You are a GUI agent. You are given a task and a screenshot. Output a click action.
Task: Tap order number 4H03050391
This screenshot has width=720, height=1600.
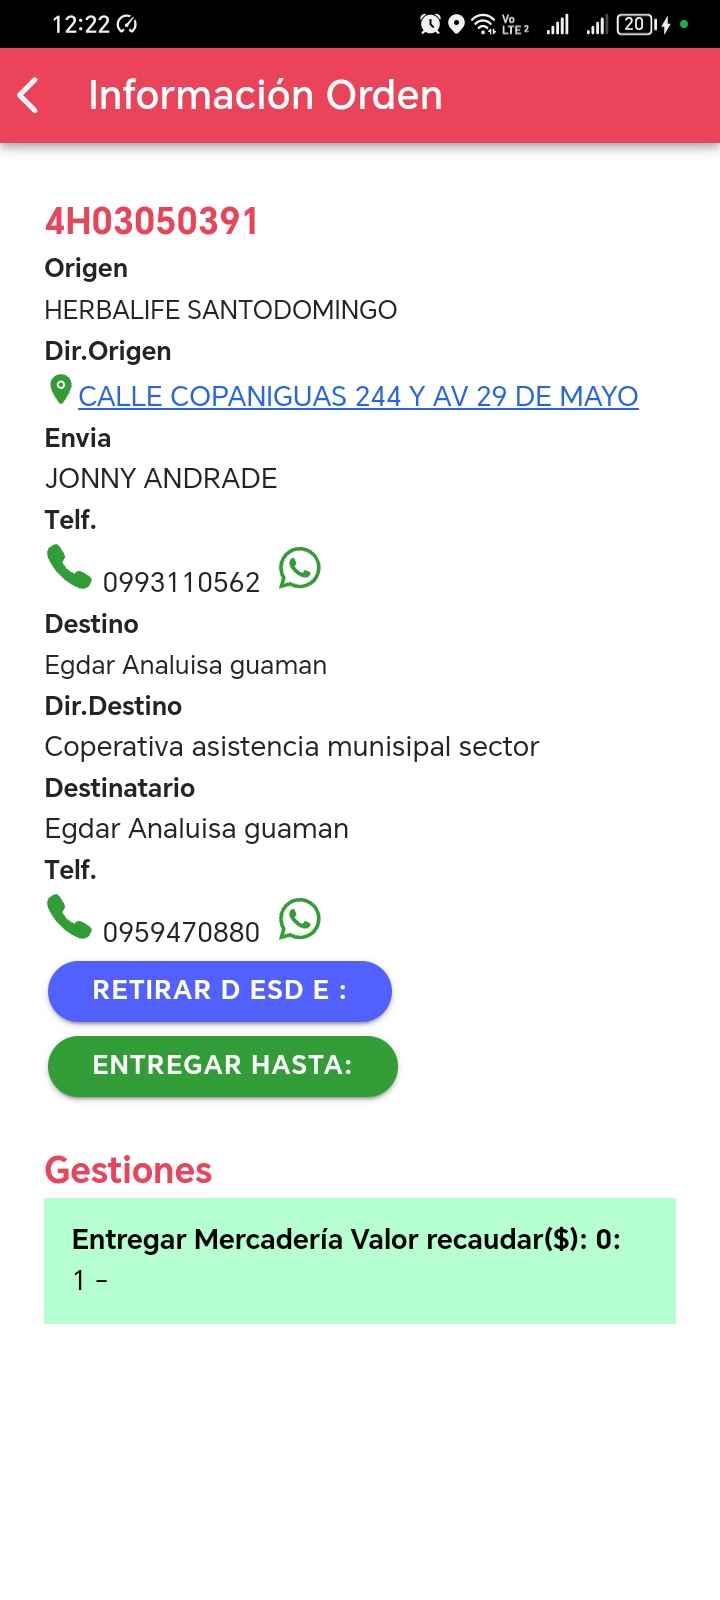coord(152,221)
